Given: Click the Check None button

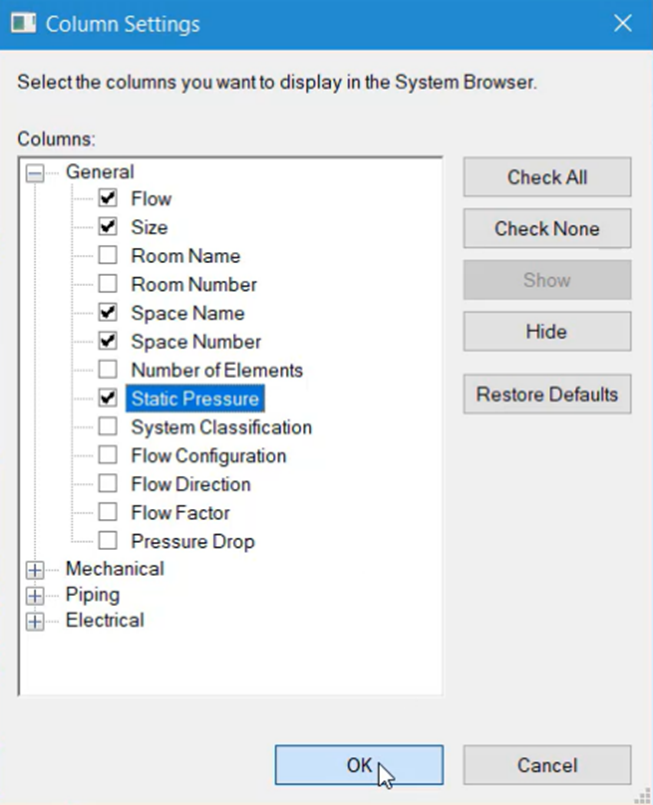Looking at the screenshot, I should pos(547,228).
